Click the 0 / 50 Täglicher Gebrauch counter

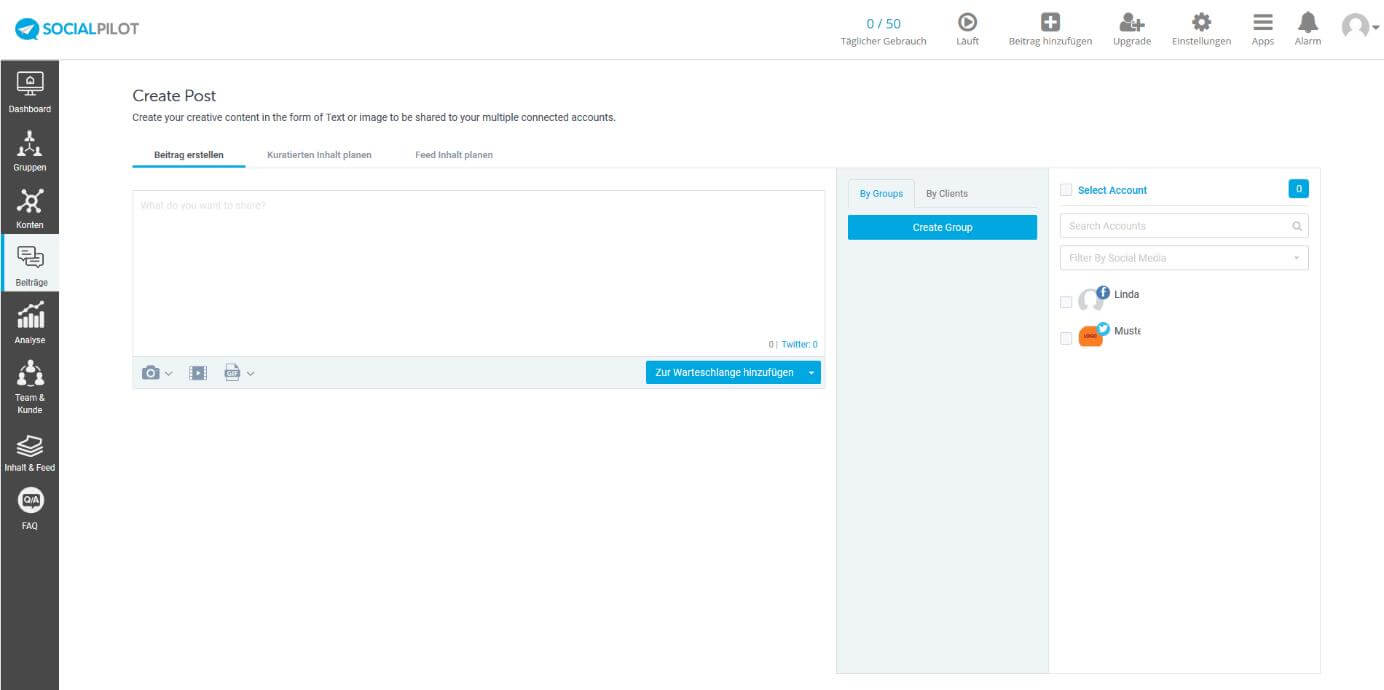tap(883, 31)
